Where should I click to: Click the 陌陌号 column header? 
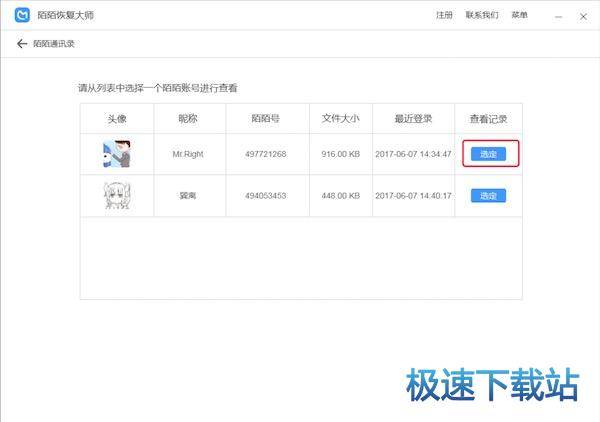(x=266, y=119)
